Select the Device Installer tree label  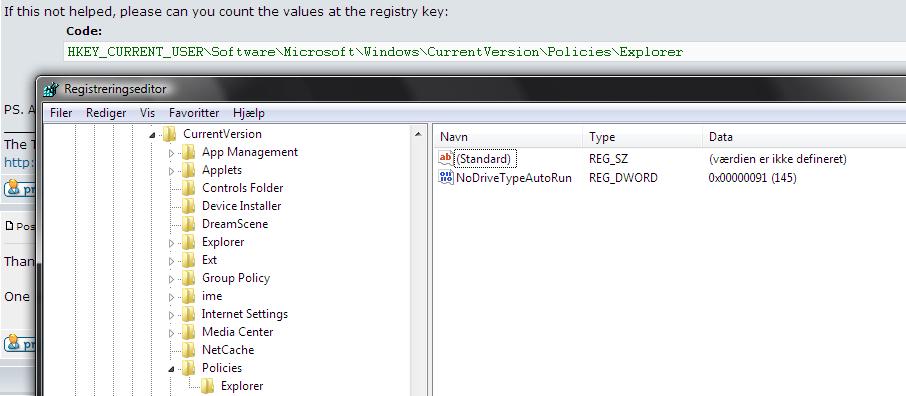242,206
